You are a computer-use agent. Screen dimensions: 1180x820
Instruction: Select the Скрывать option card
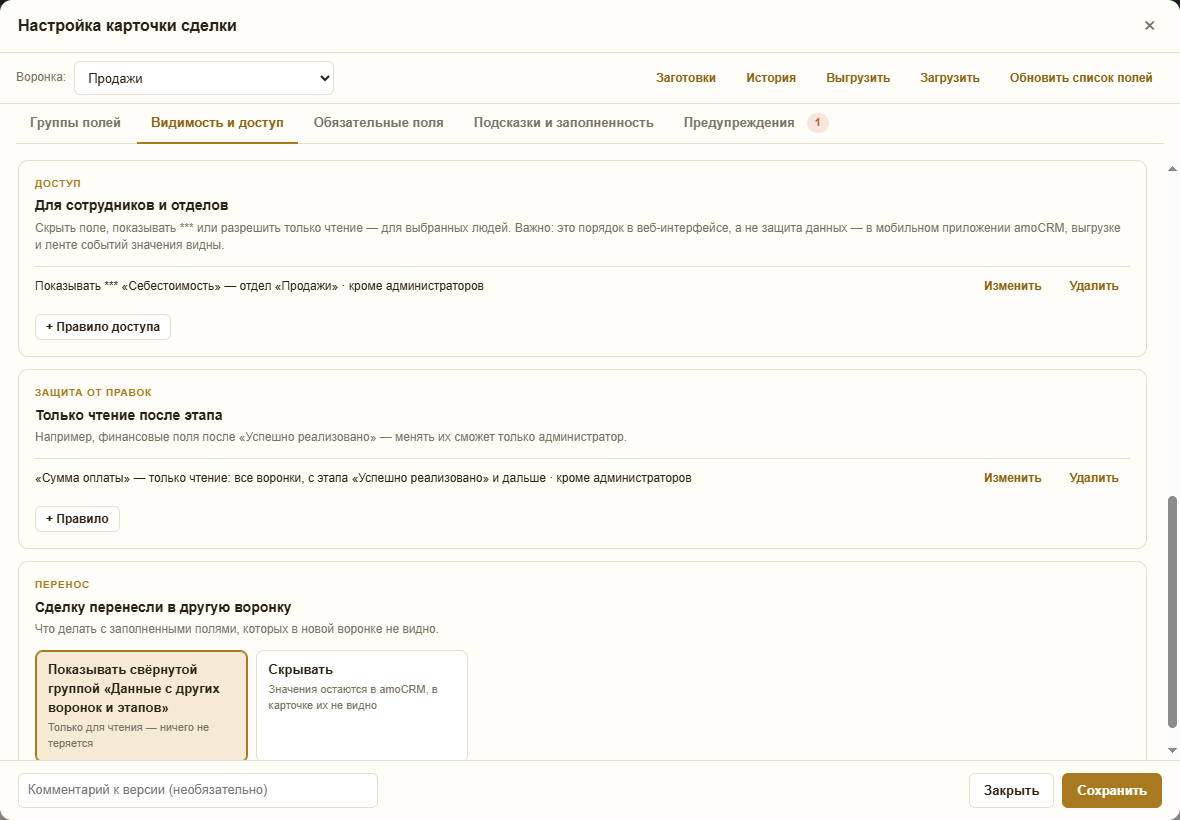(x=362, y=706)
